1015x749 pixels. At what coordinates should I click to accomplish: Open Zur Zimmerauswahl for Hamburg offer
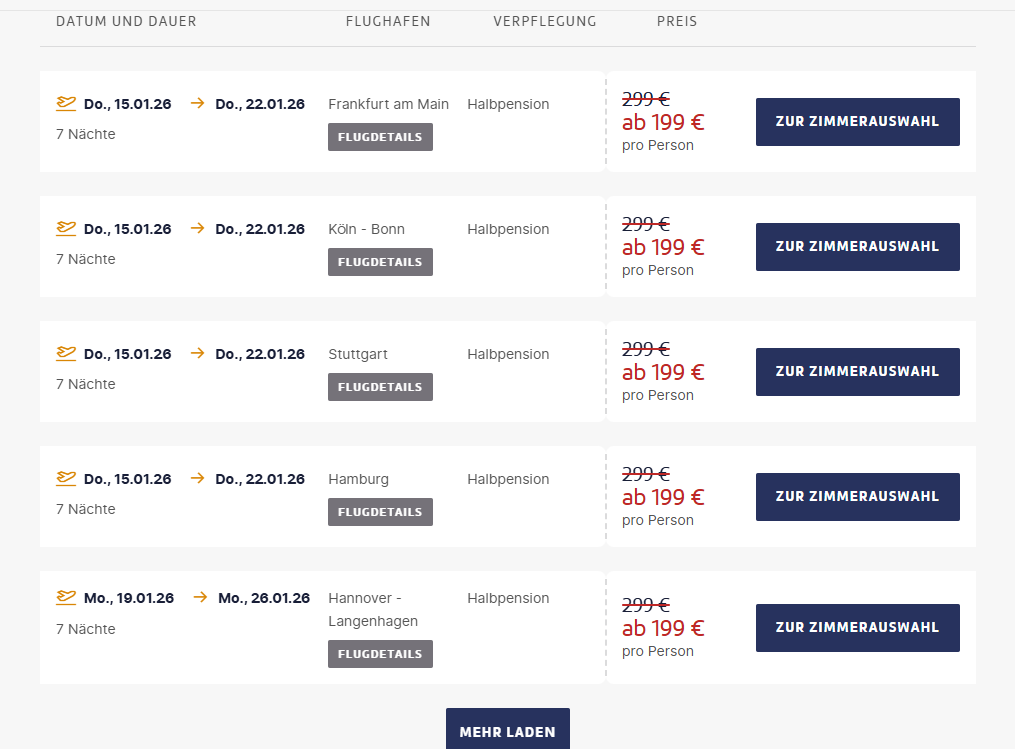[x=858, y=497]
